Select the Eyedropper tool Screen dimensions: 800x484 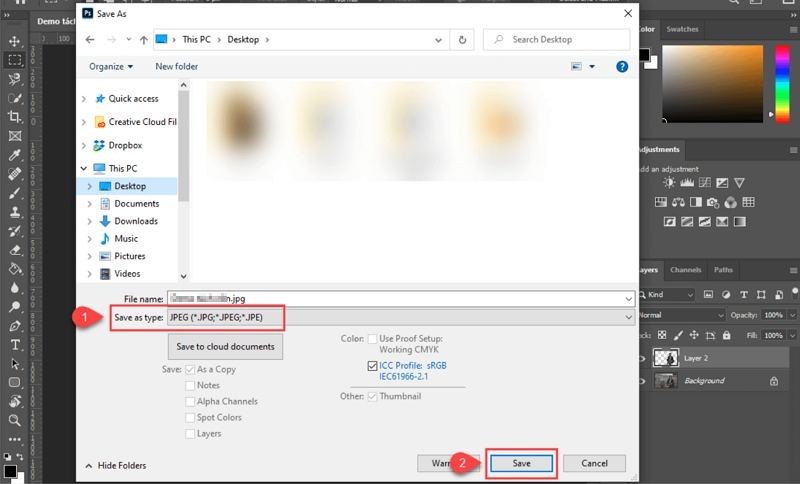point(15,155)
